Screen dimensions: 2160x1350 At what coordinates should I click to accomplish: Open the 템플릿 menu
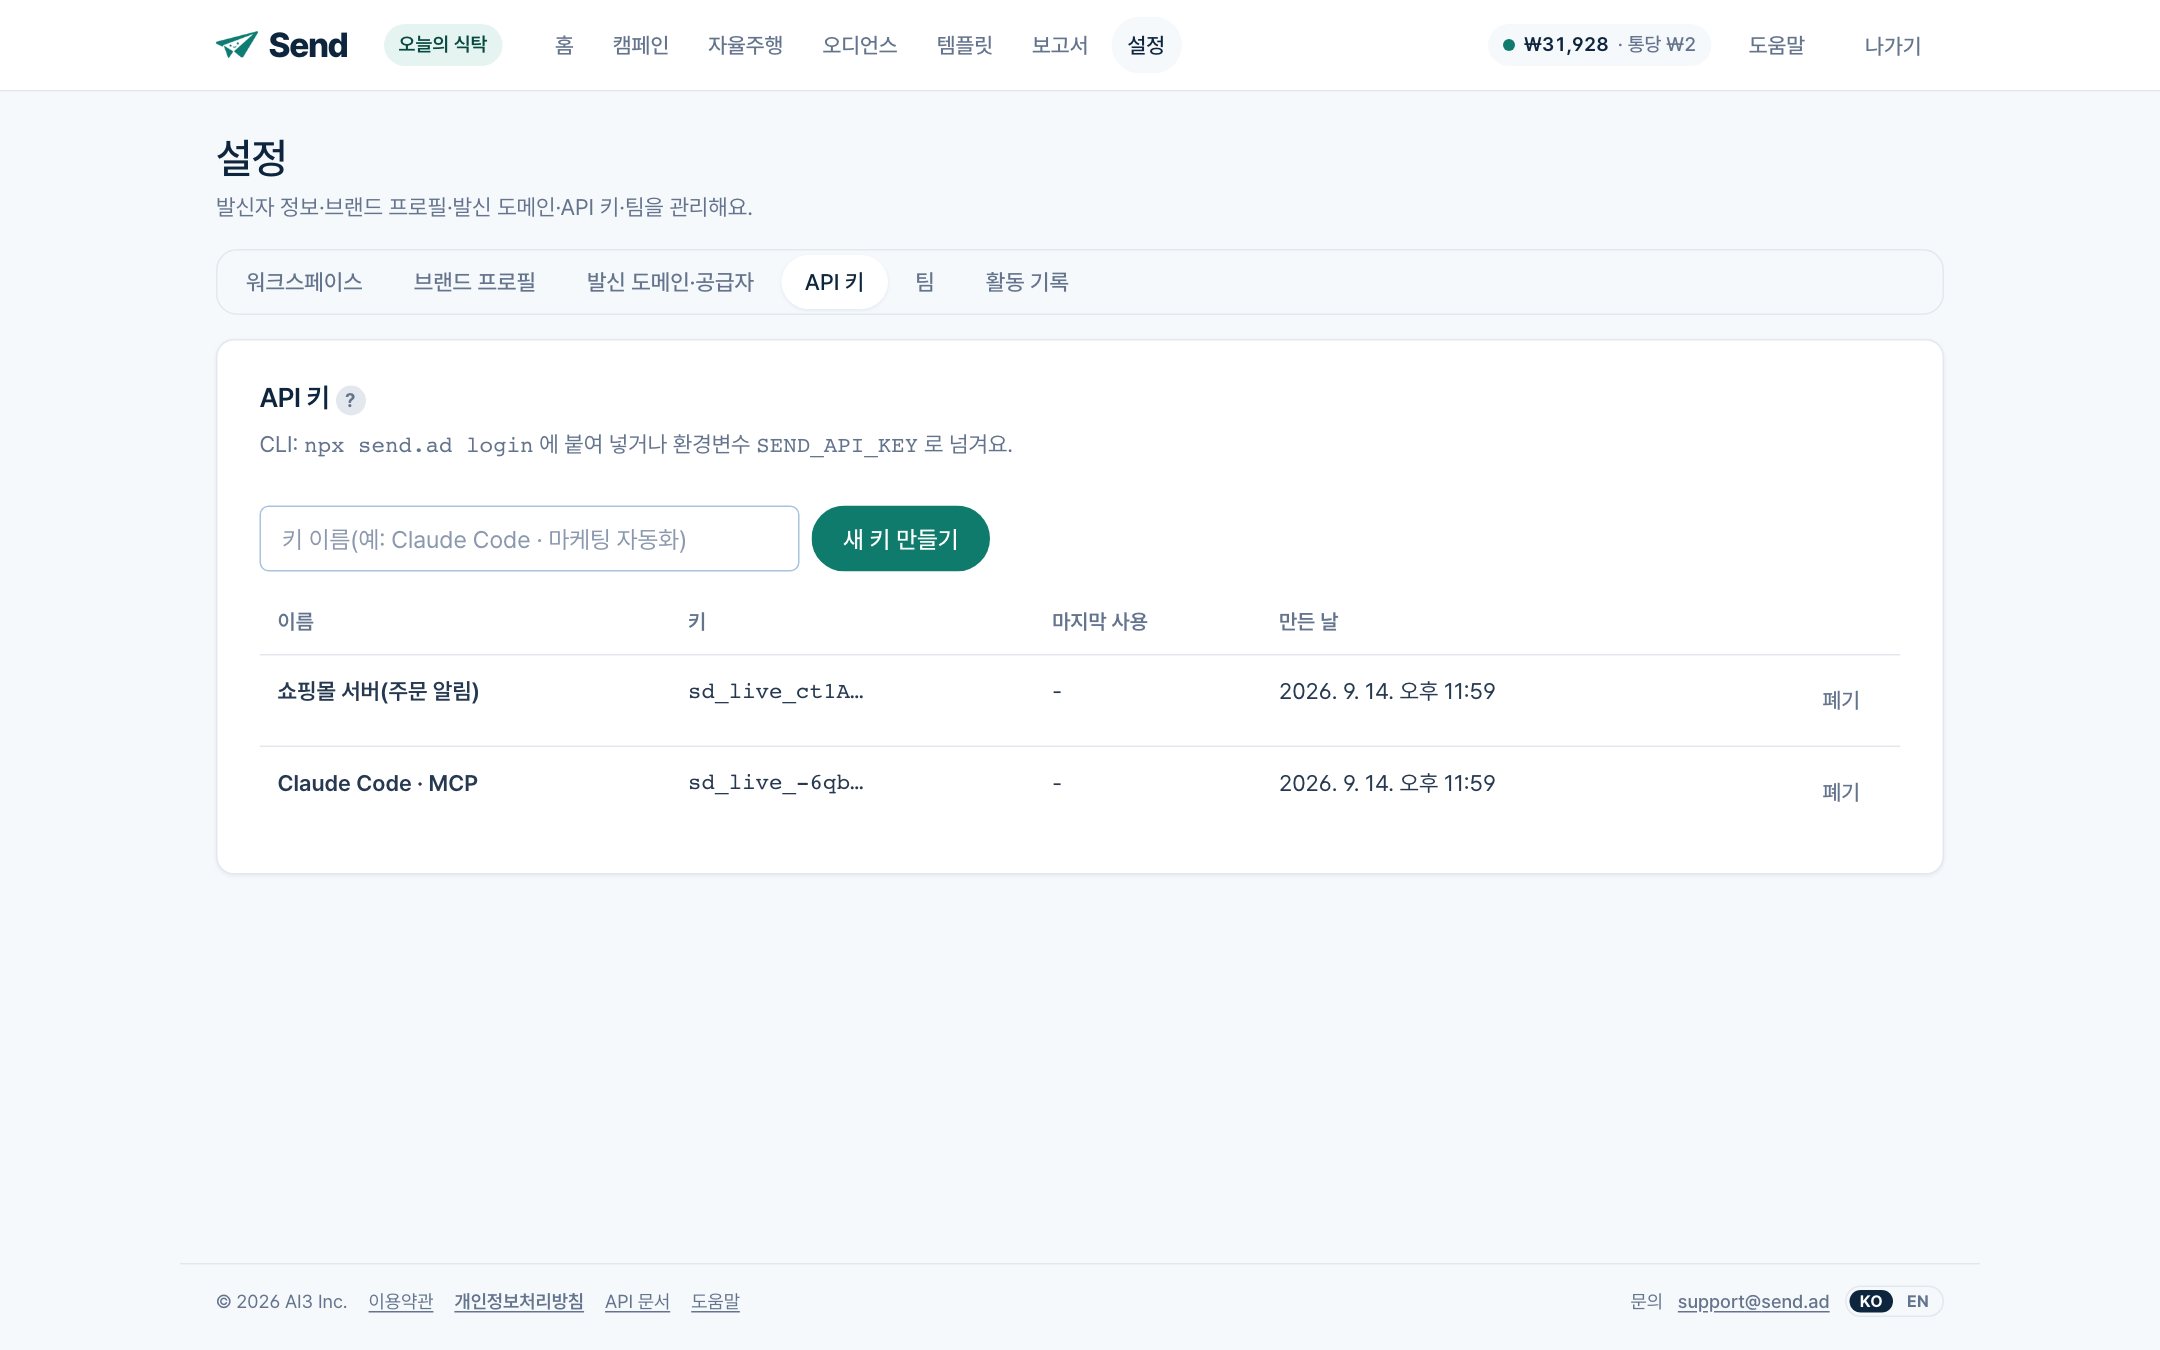click(965, 45)
